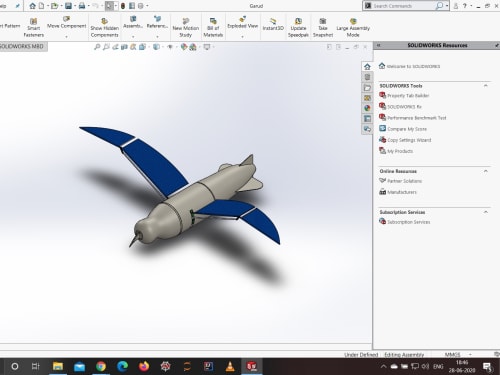
Task: Expand the Move Component dropdown arrow
Action: pos(66,36)
